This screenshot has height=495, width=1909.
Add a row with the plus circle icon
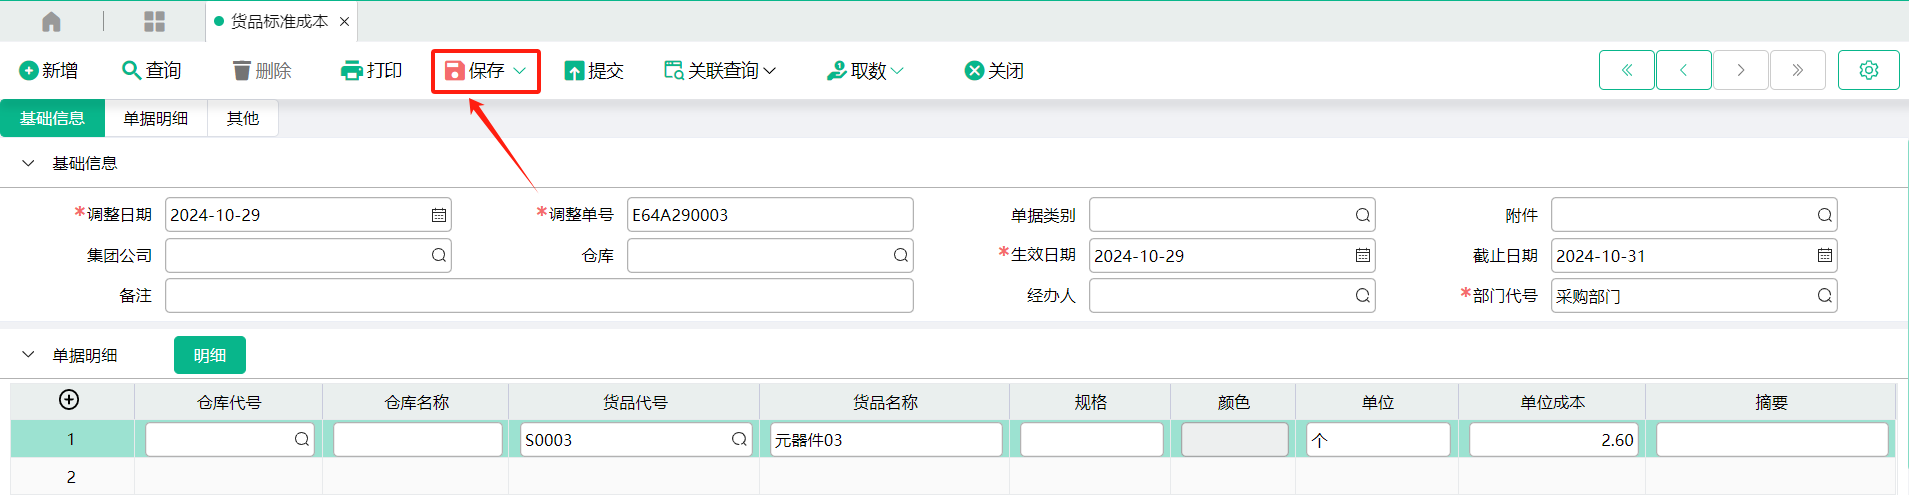(69, 400)
